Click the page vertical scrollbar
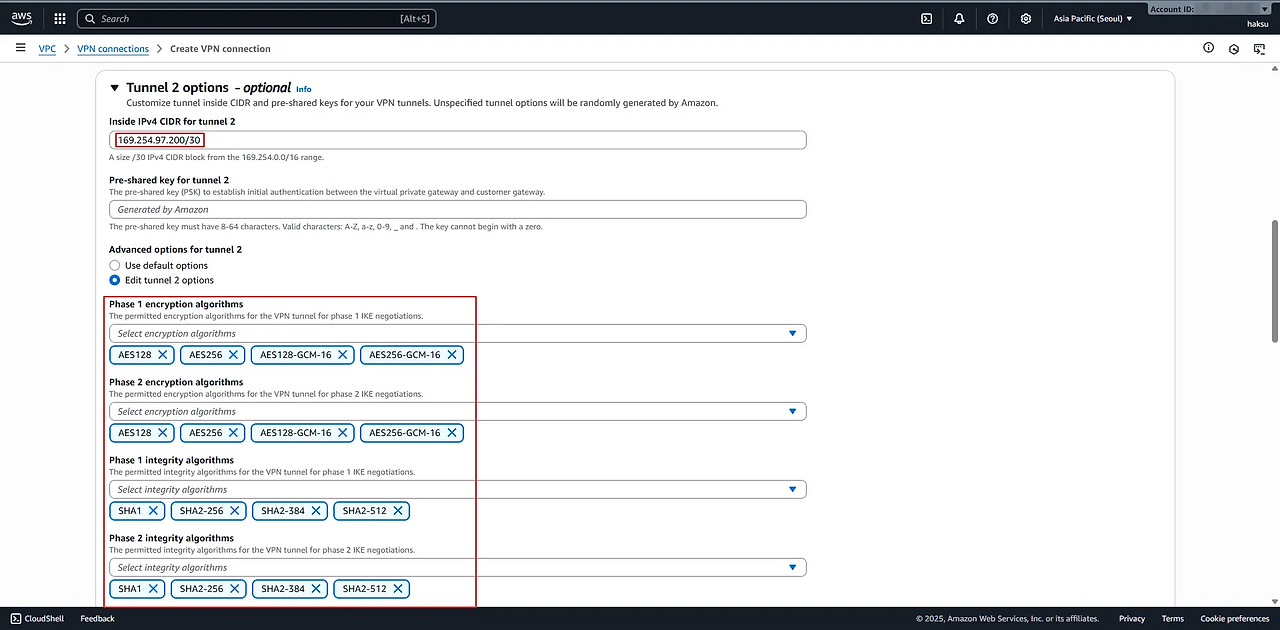This screenshot has width=1280, height=630. coord(1274,280)
